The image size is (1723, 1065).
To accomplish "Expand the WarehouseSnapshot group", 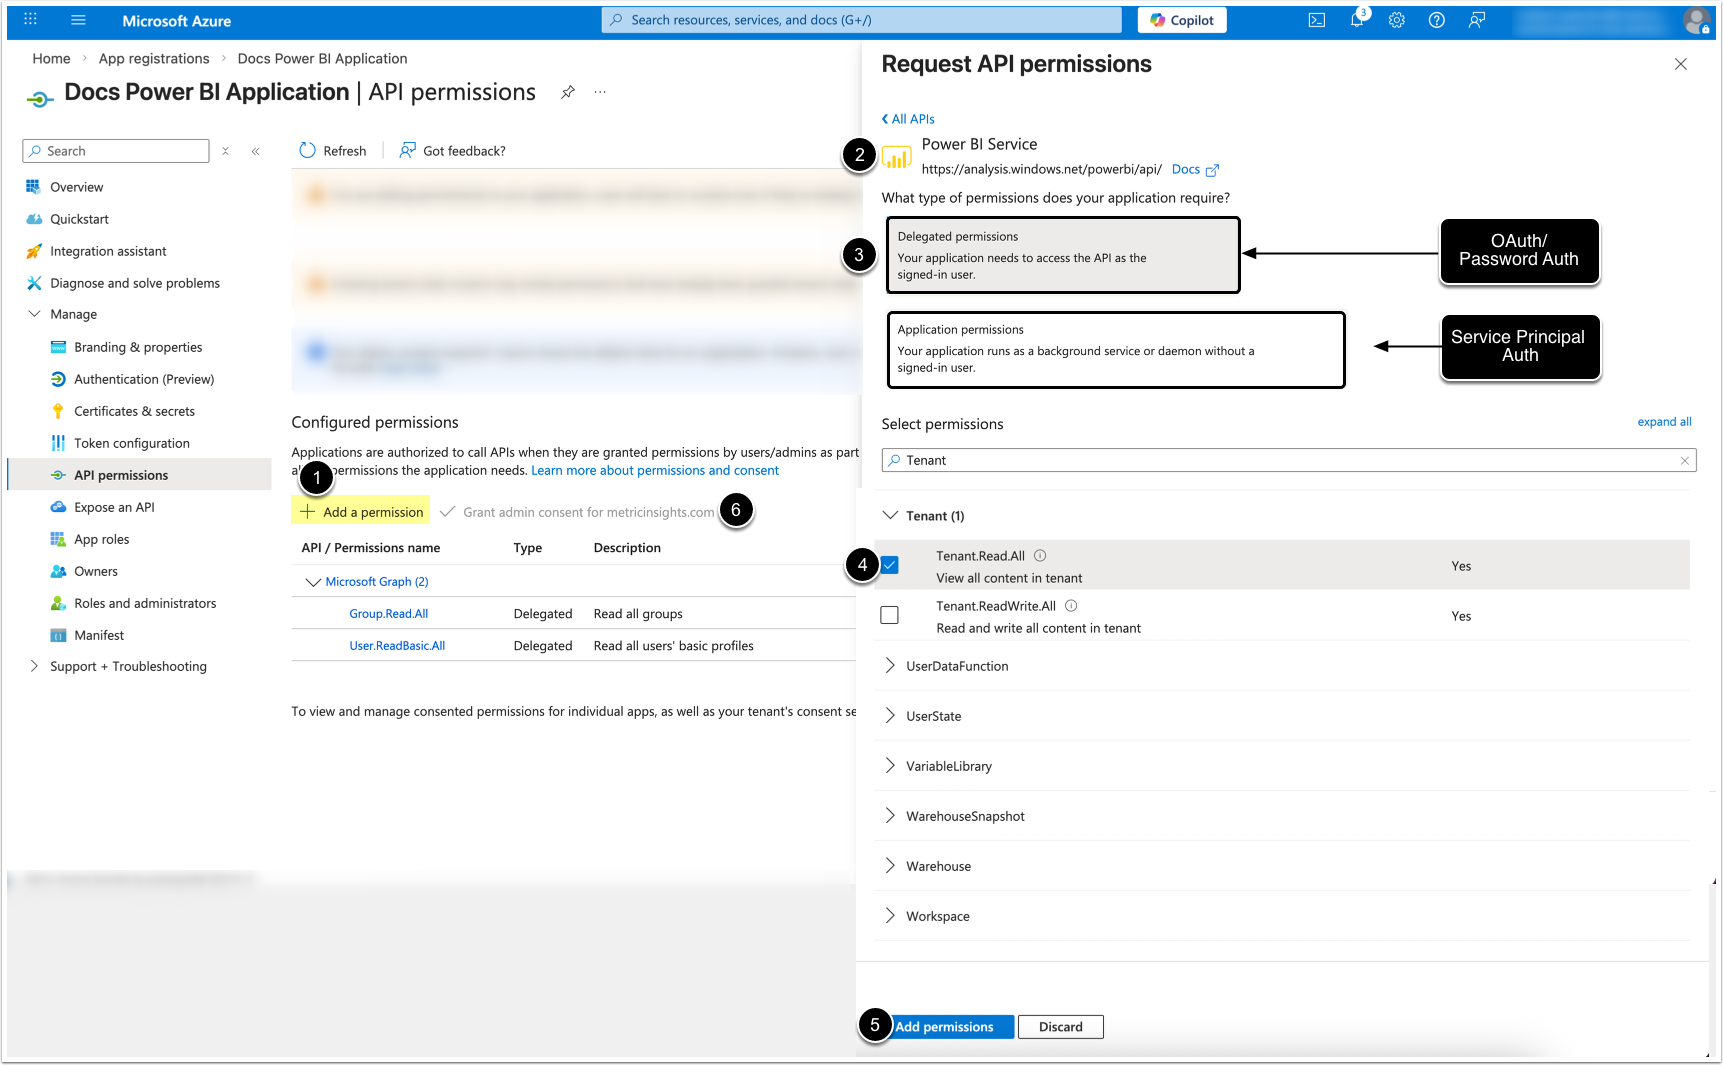I will pyautogui.click(x=890, y=815).
